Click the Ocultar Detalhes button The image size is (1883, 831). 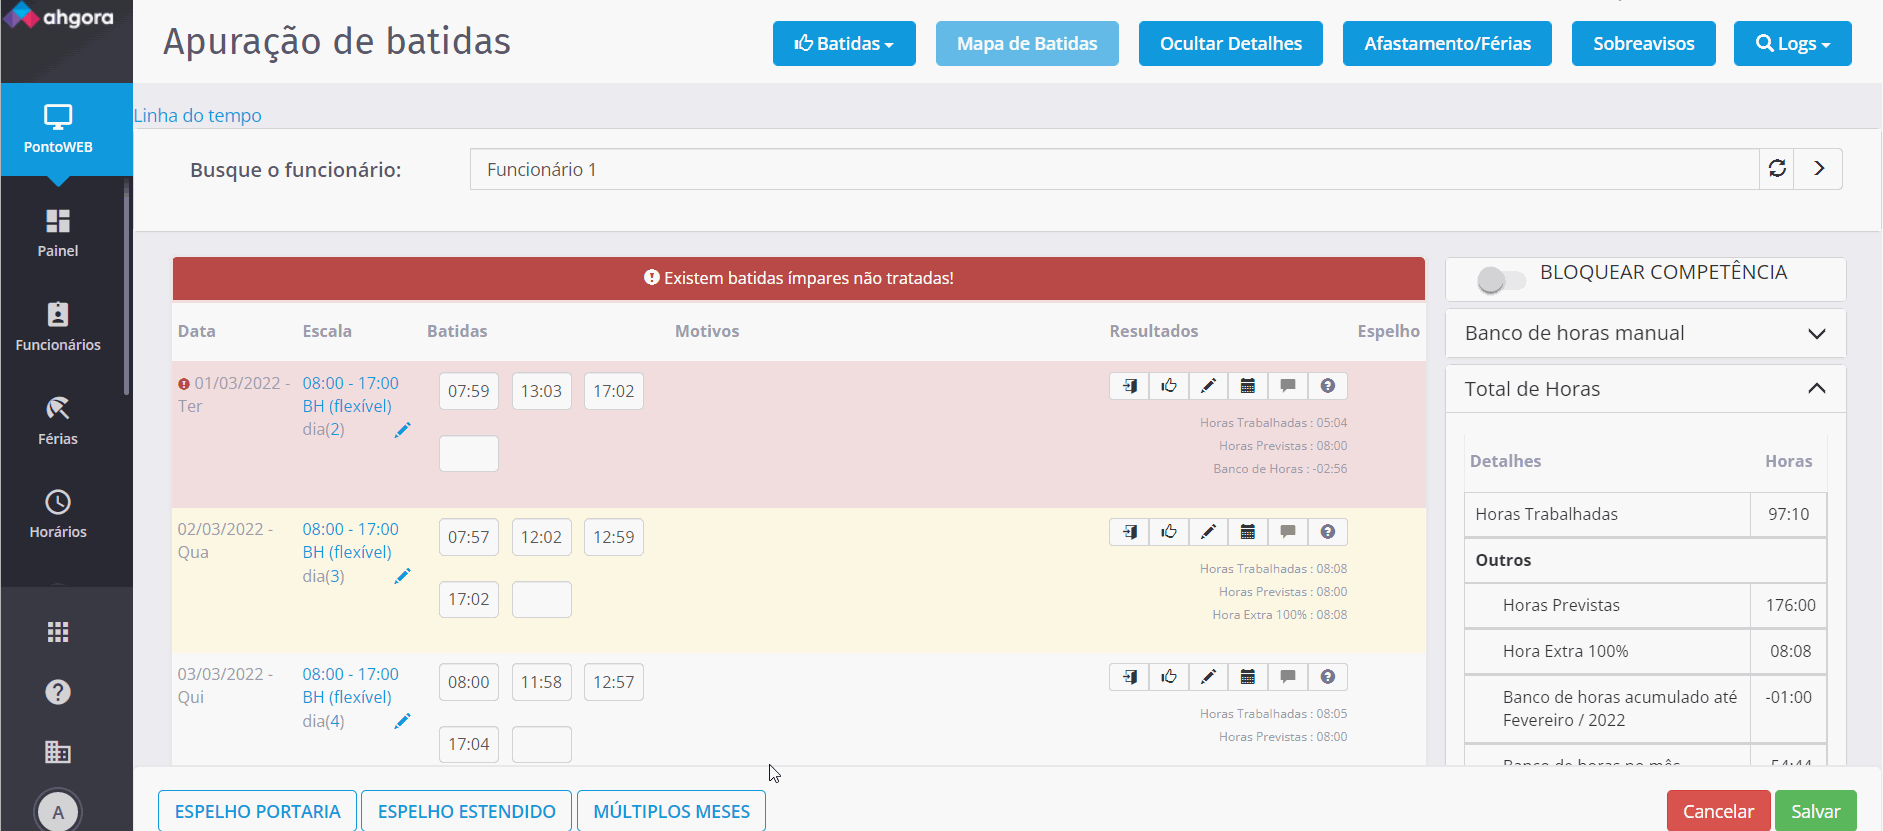click(x=1231, y=43)
